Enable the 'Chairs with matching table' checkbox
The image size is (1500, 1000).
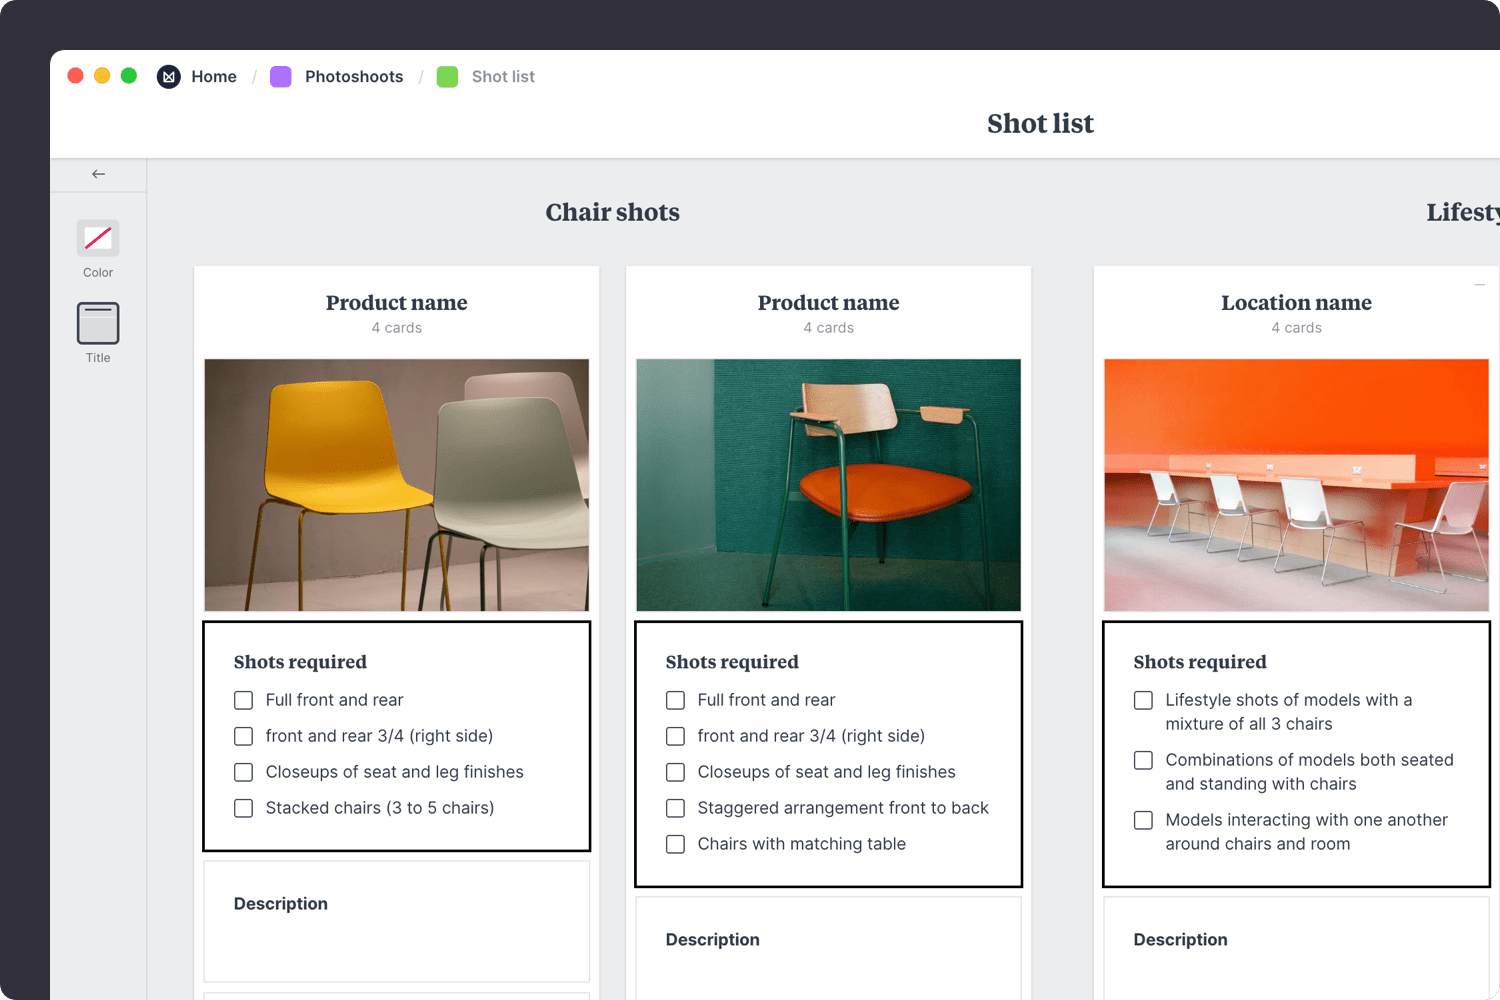click(x=675, y=844)
